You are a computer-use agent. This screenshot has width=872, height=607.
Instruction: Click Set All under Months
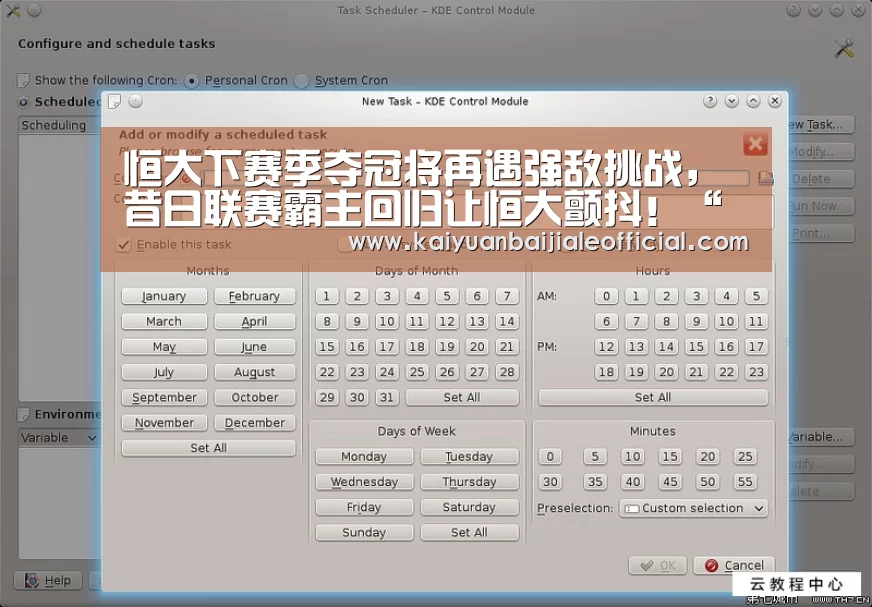209,448
